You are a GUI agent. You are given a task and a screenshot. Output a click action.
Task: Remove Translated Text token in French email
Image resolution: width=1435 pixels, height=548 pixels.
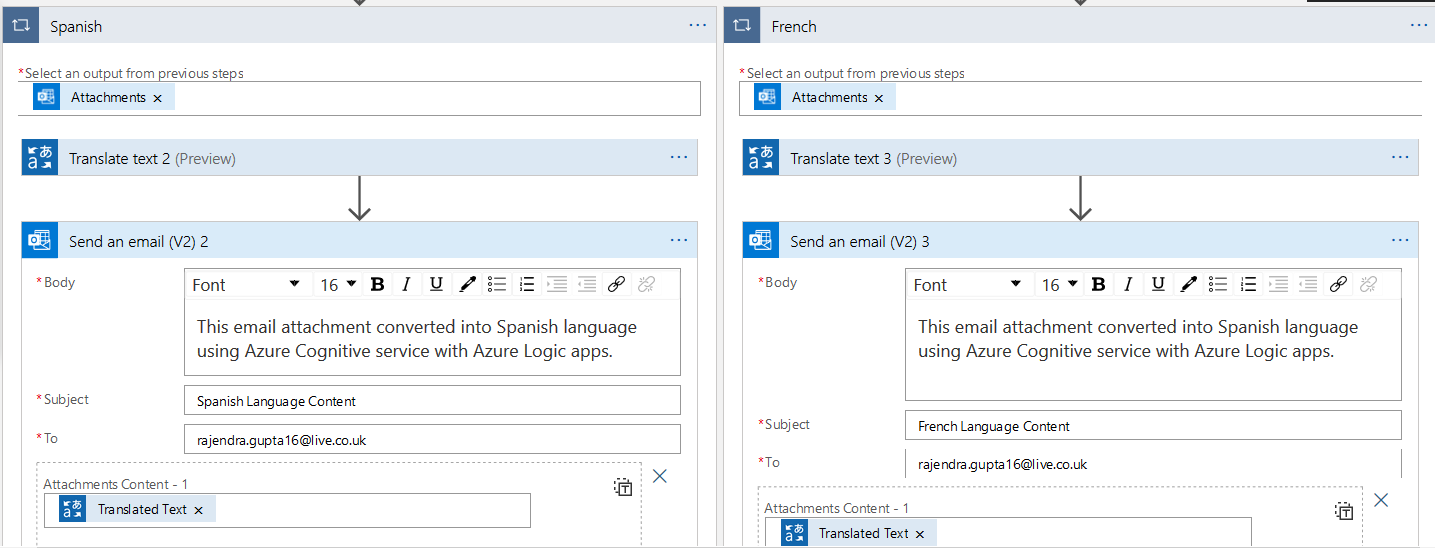(x=919, y=534)
